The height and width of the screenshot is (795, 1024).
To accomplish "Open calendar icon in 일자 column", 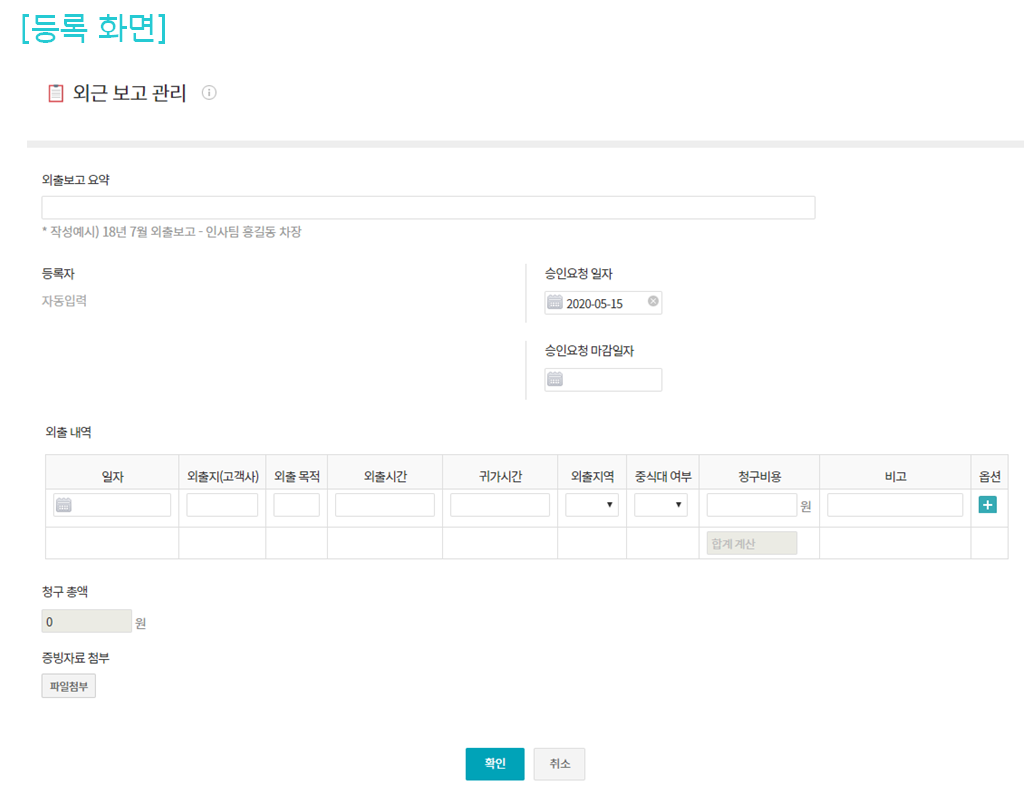I will tap(64, 505).
